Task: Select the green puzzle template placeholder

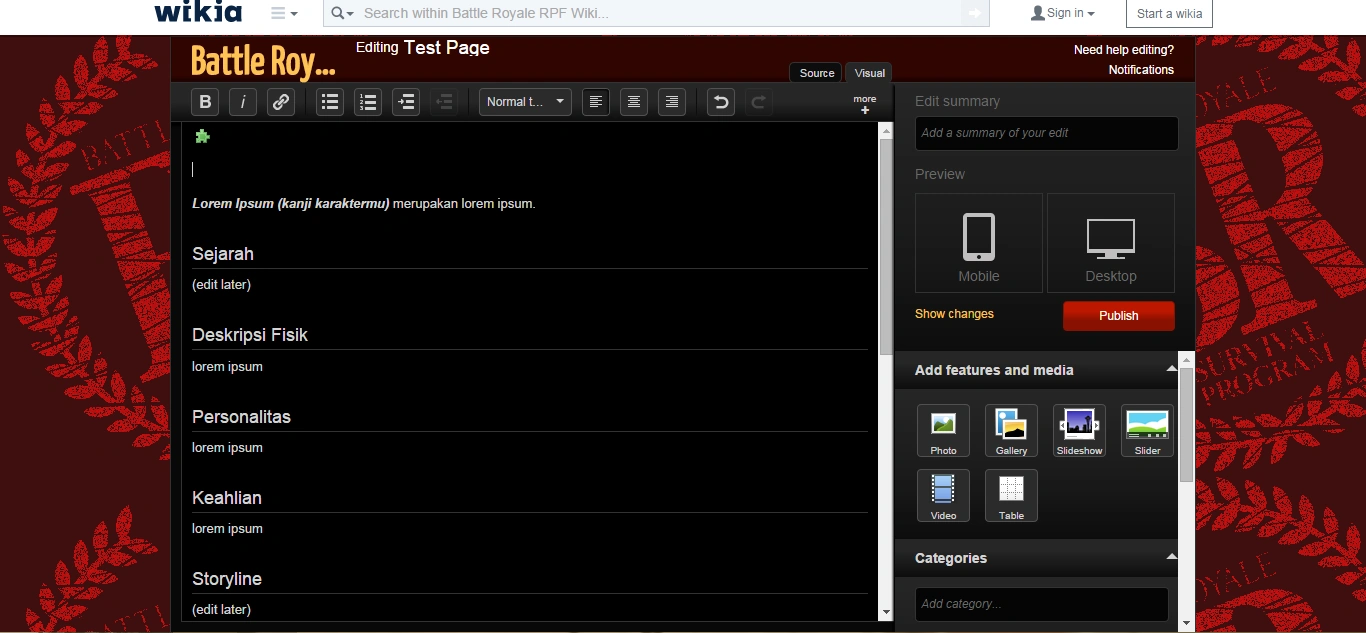Action: 202,136
